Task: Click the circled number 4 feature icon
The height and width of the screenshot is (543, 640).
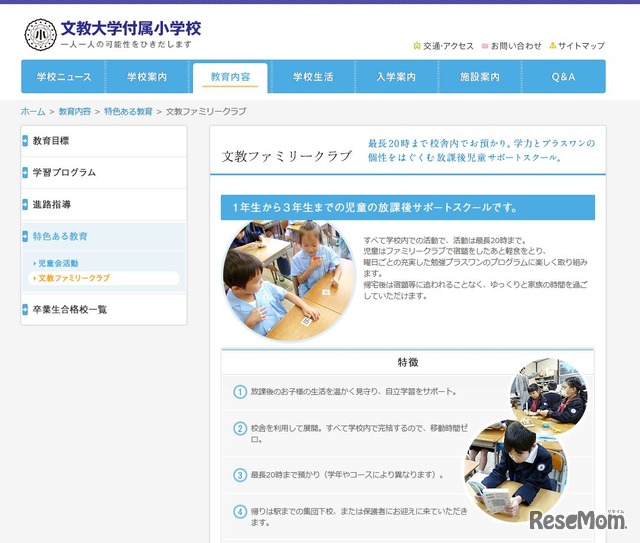Action: coord(240,511)
